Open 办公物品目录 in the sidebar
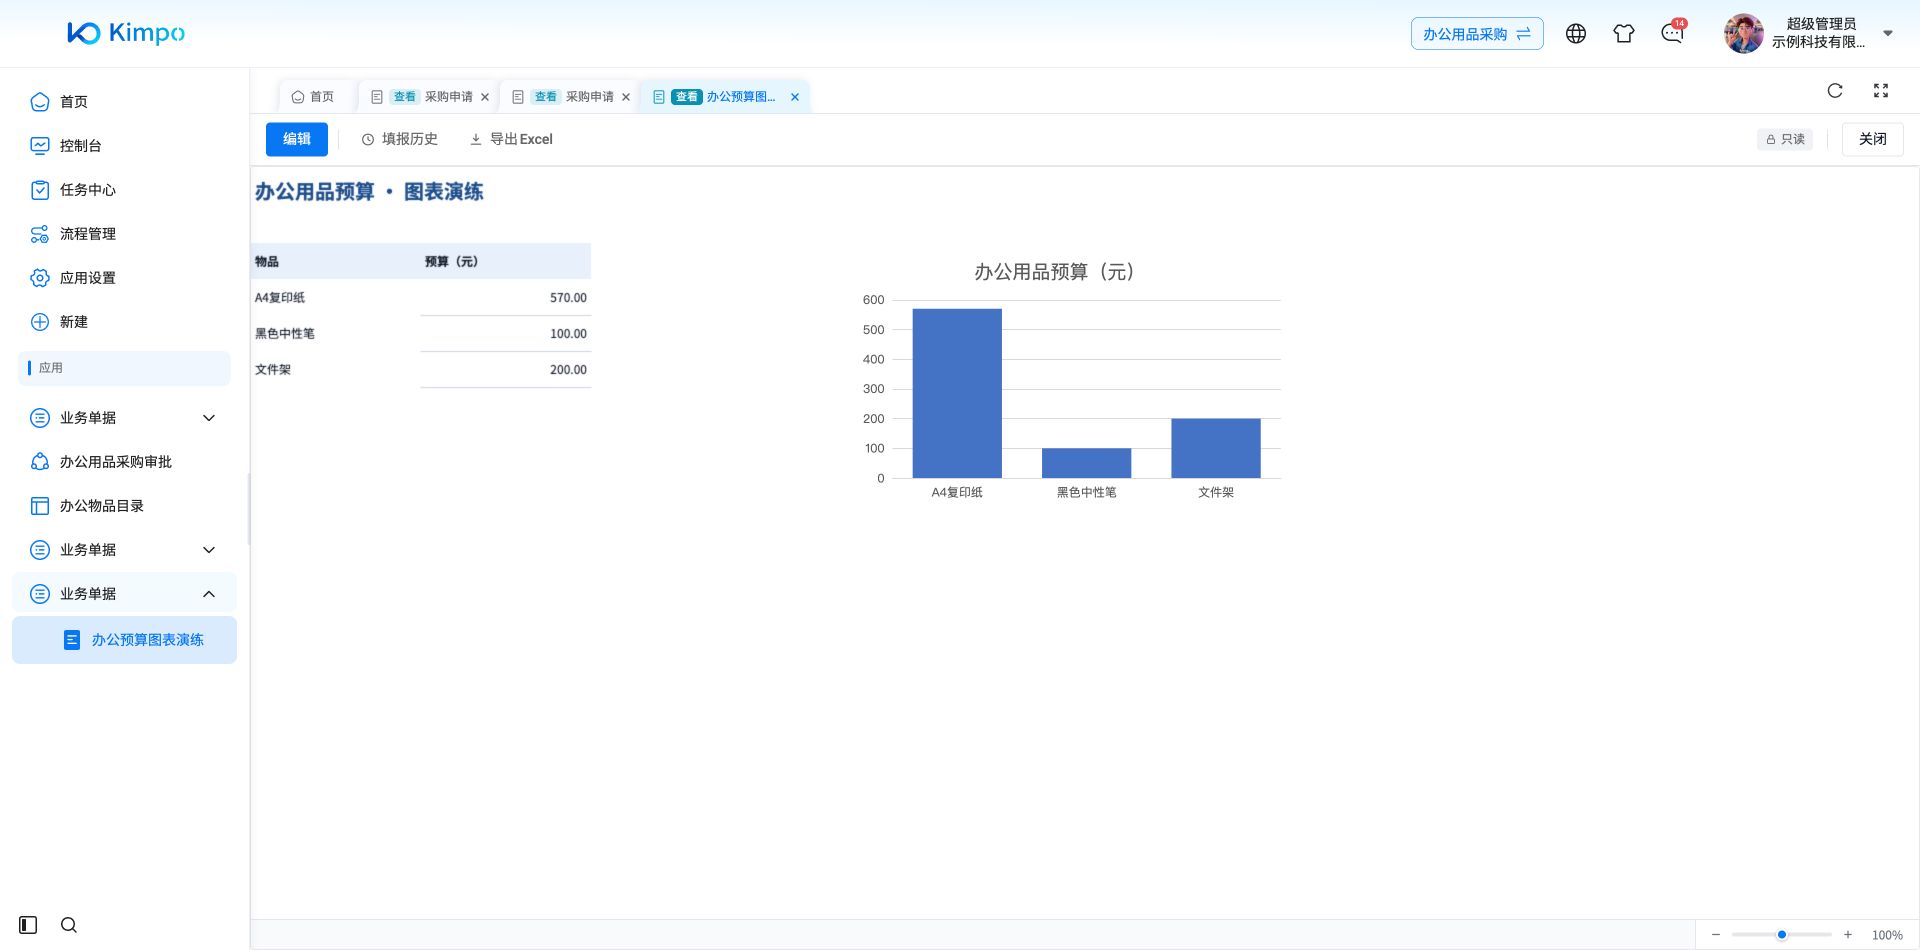The width and height of the screenshot is (1920, 950). pyautogui.click(x=101, y=506)
